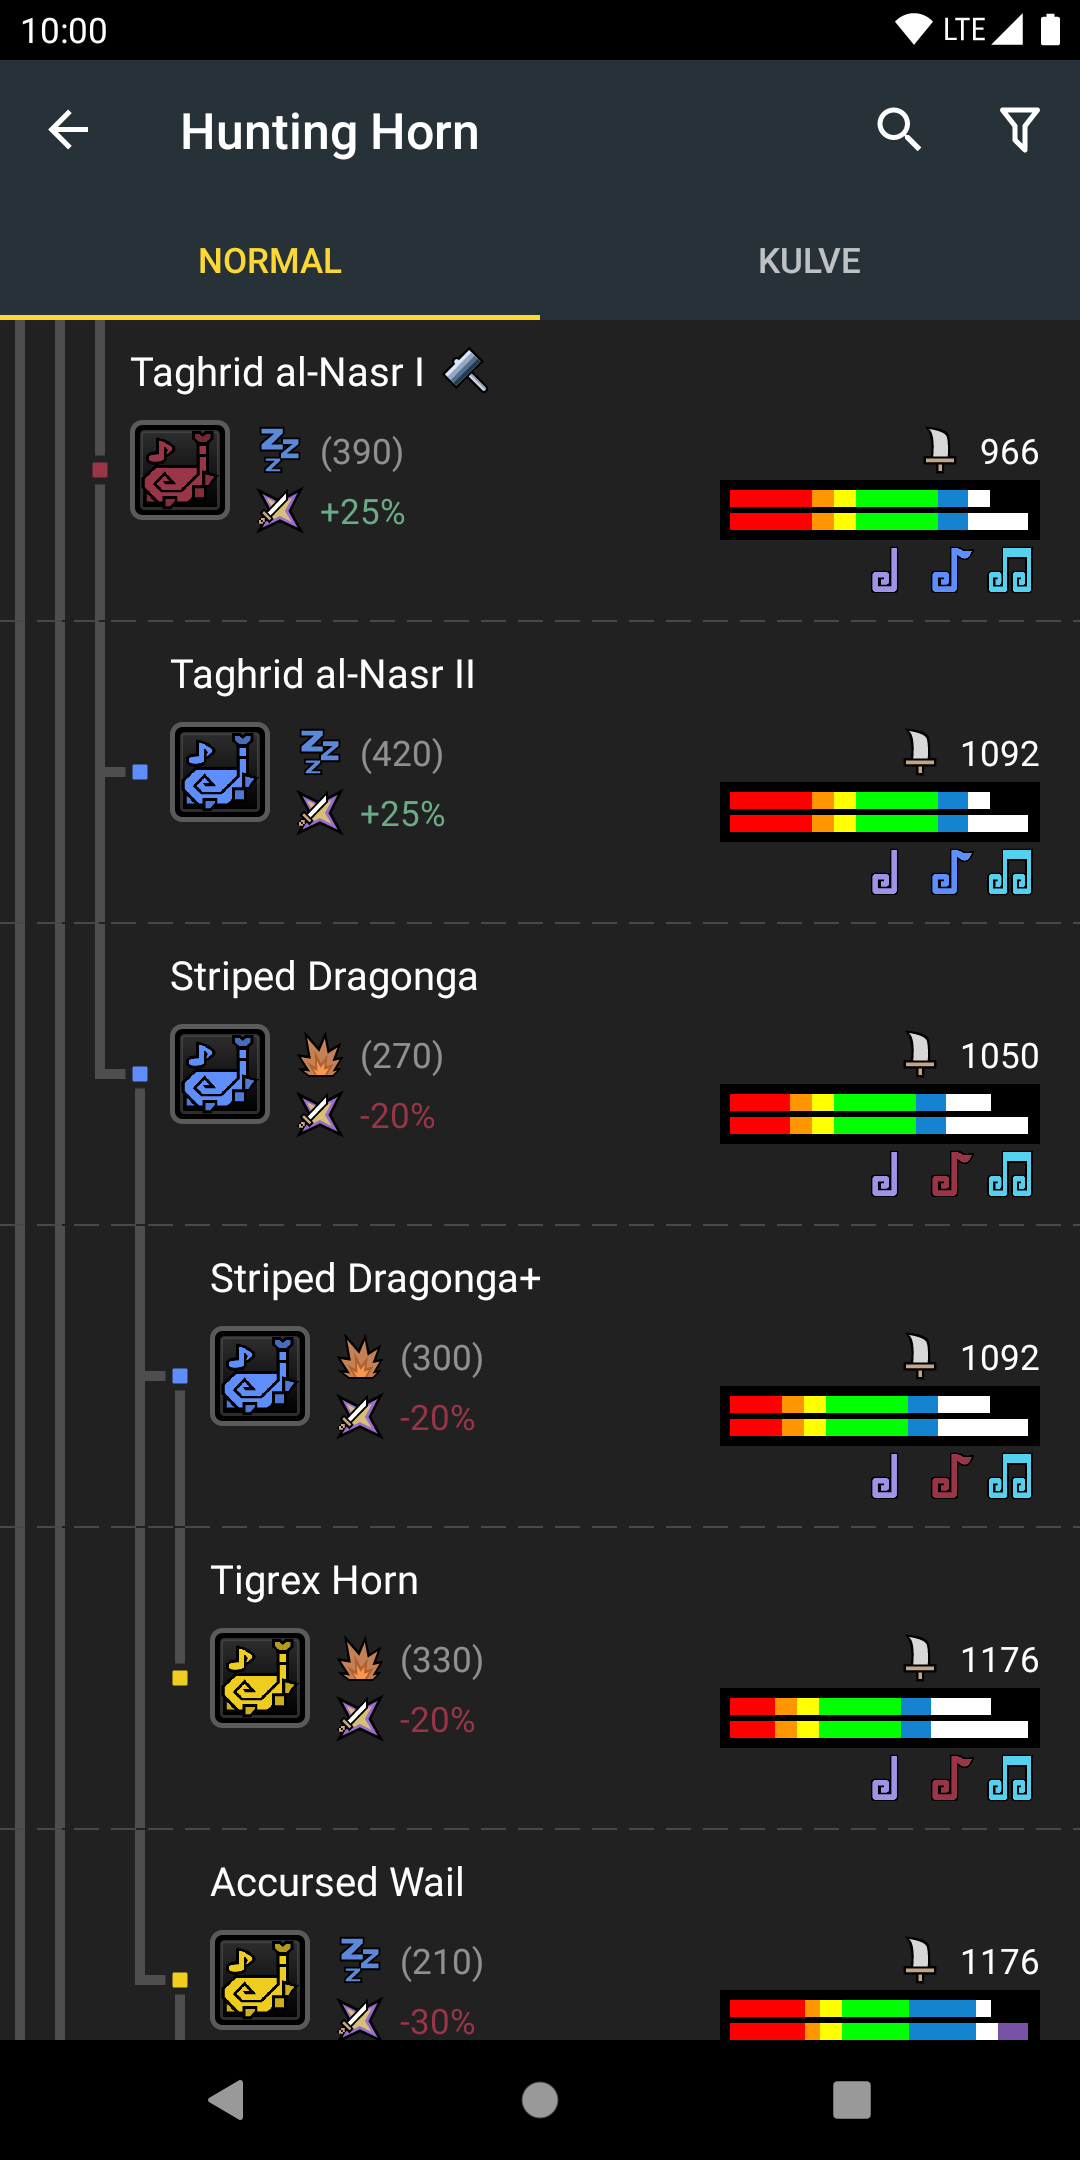Tap the Taghrid al-Nasr I red horn icon

pos(180,470)
